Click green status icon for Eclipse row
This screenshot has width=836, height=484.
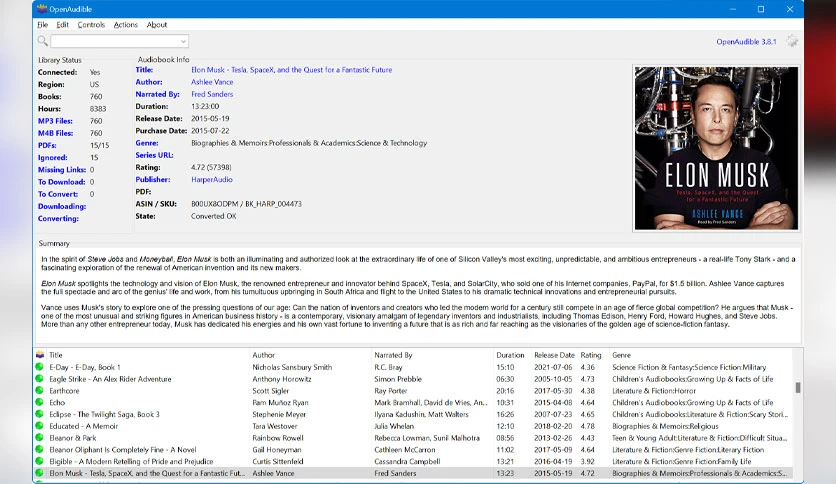pyautogui.click(x=39, y=414)
